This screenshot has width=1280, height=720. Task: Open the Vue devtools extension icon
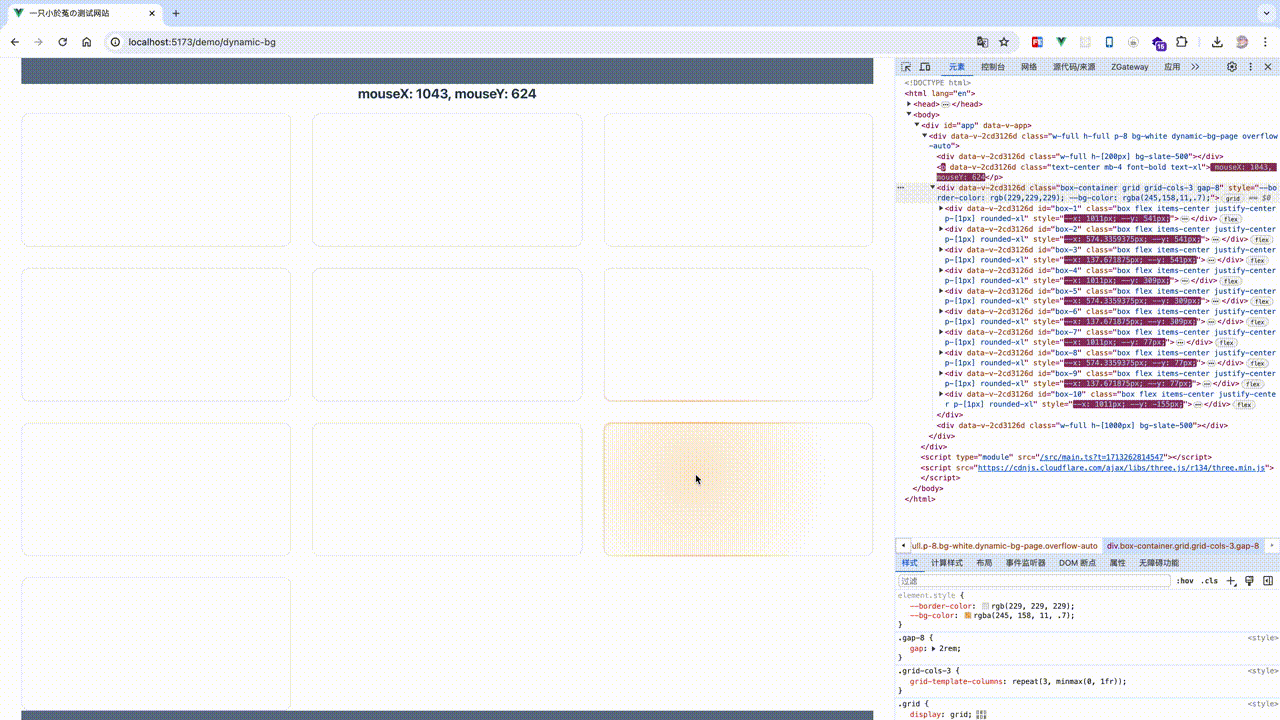(1061, 42)
